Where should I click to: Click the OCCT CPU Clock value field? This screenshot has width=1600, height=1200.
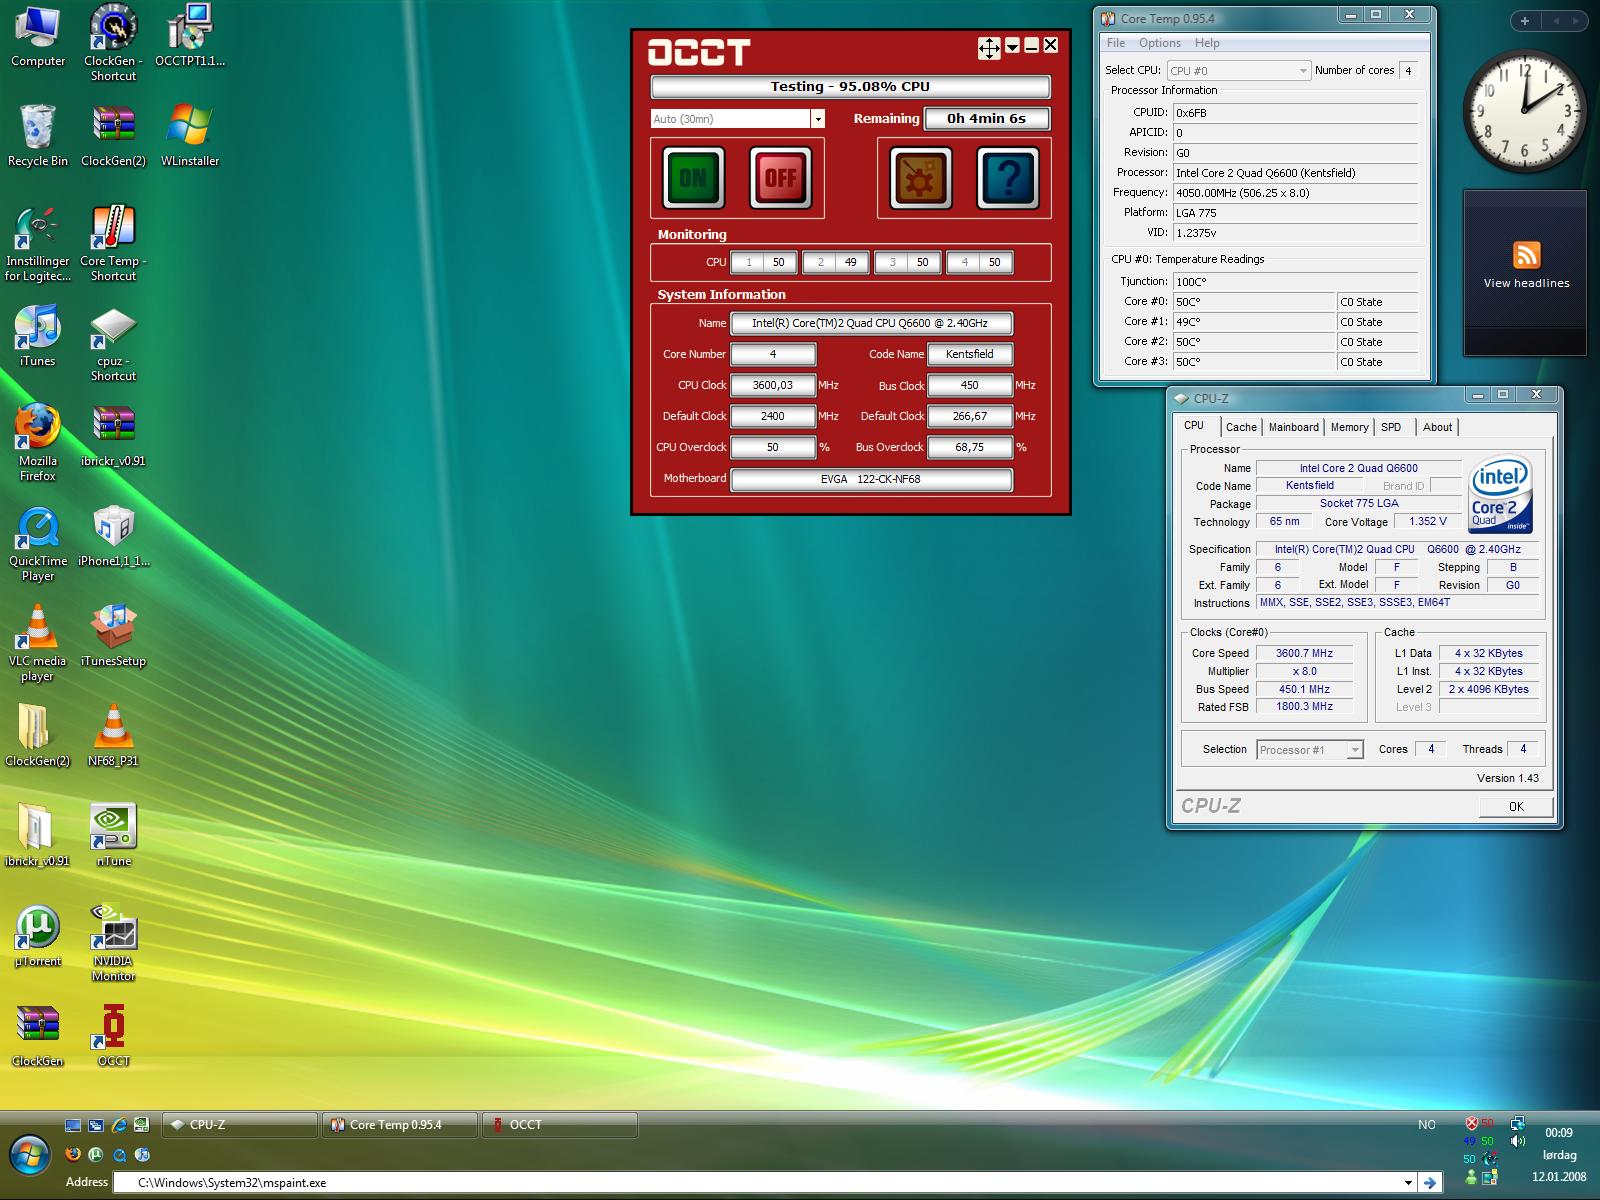tap(773, 385)
